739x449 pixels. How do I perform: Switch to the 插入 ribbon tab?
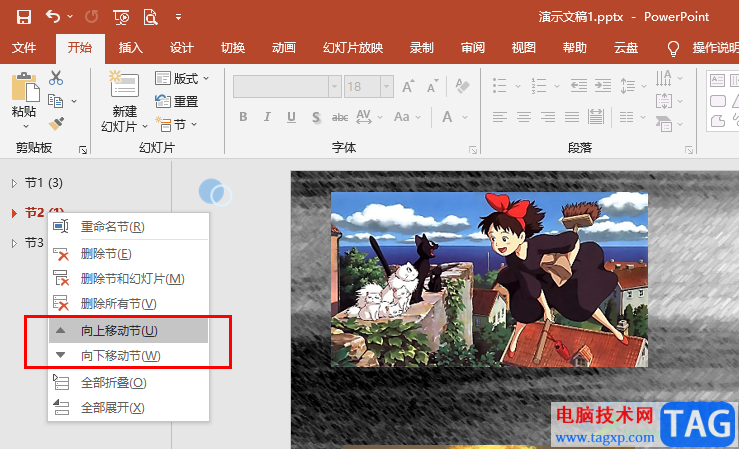(x=131, y=48)
